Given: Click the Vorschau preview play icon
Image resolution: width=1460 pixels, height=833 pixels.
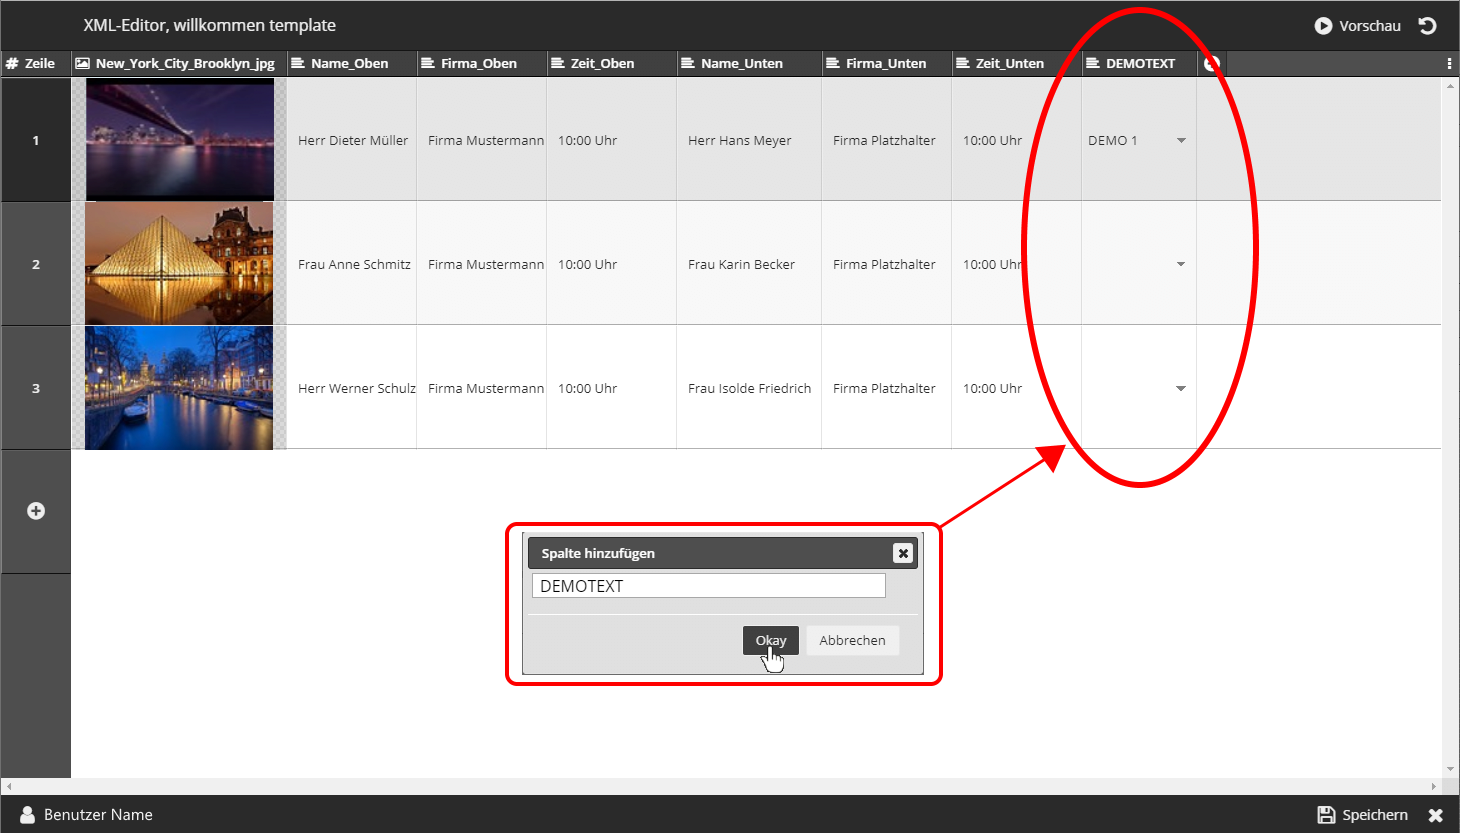Looking at the screenshot, I should tap(1323, 26).
